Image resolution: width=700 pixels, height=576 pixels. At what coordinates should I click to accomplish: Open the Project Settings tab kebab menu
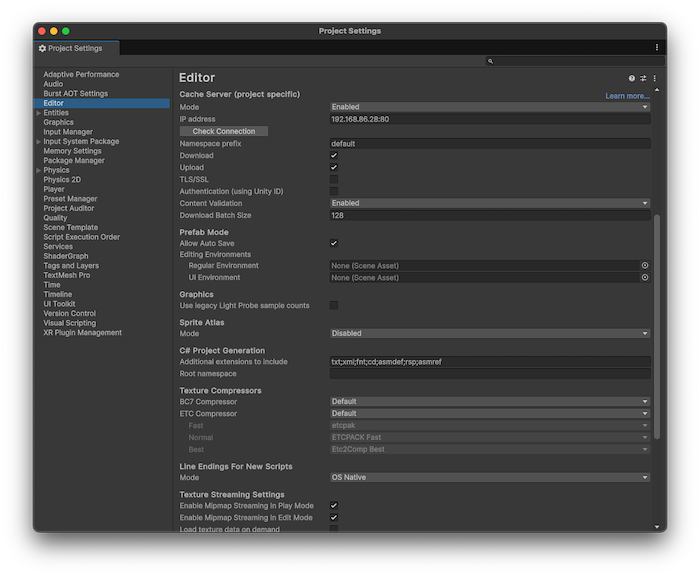657,47
